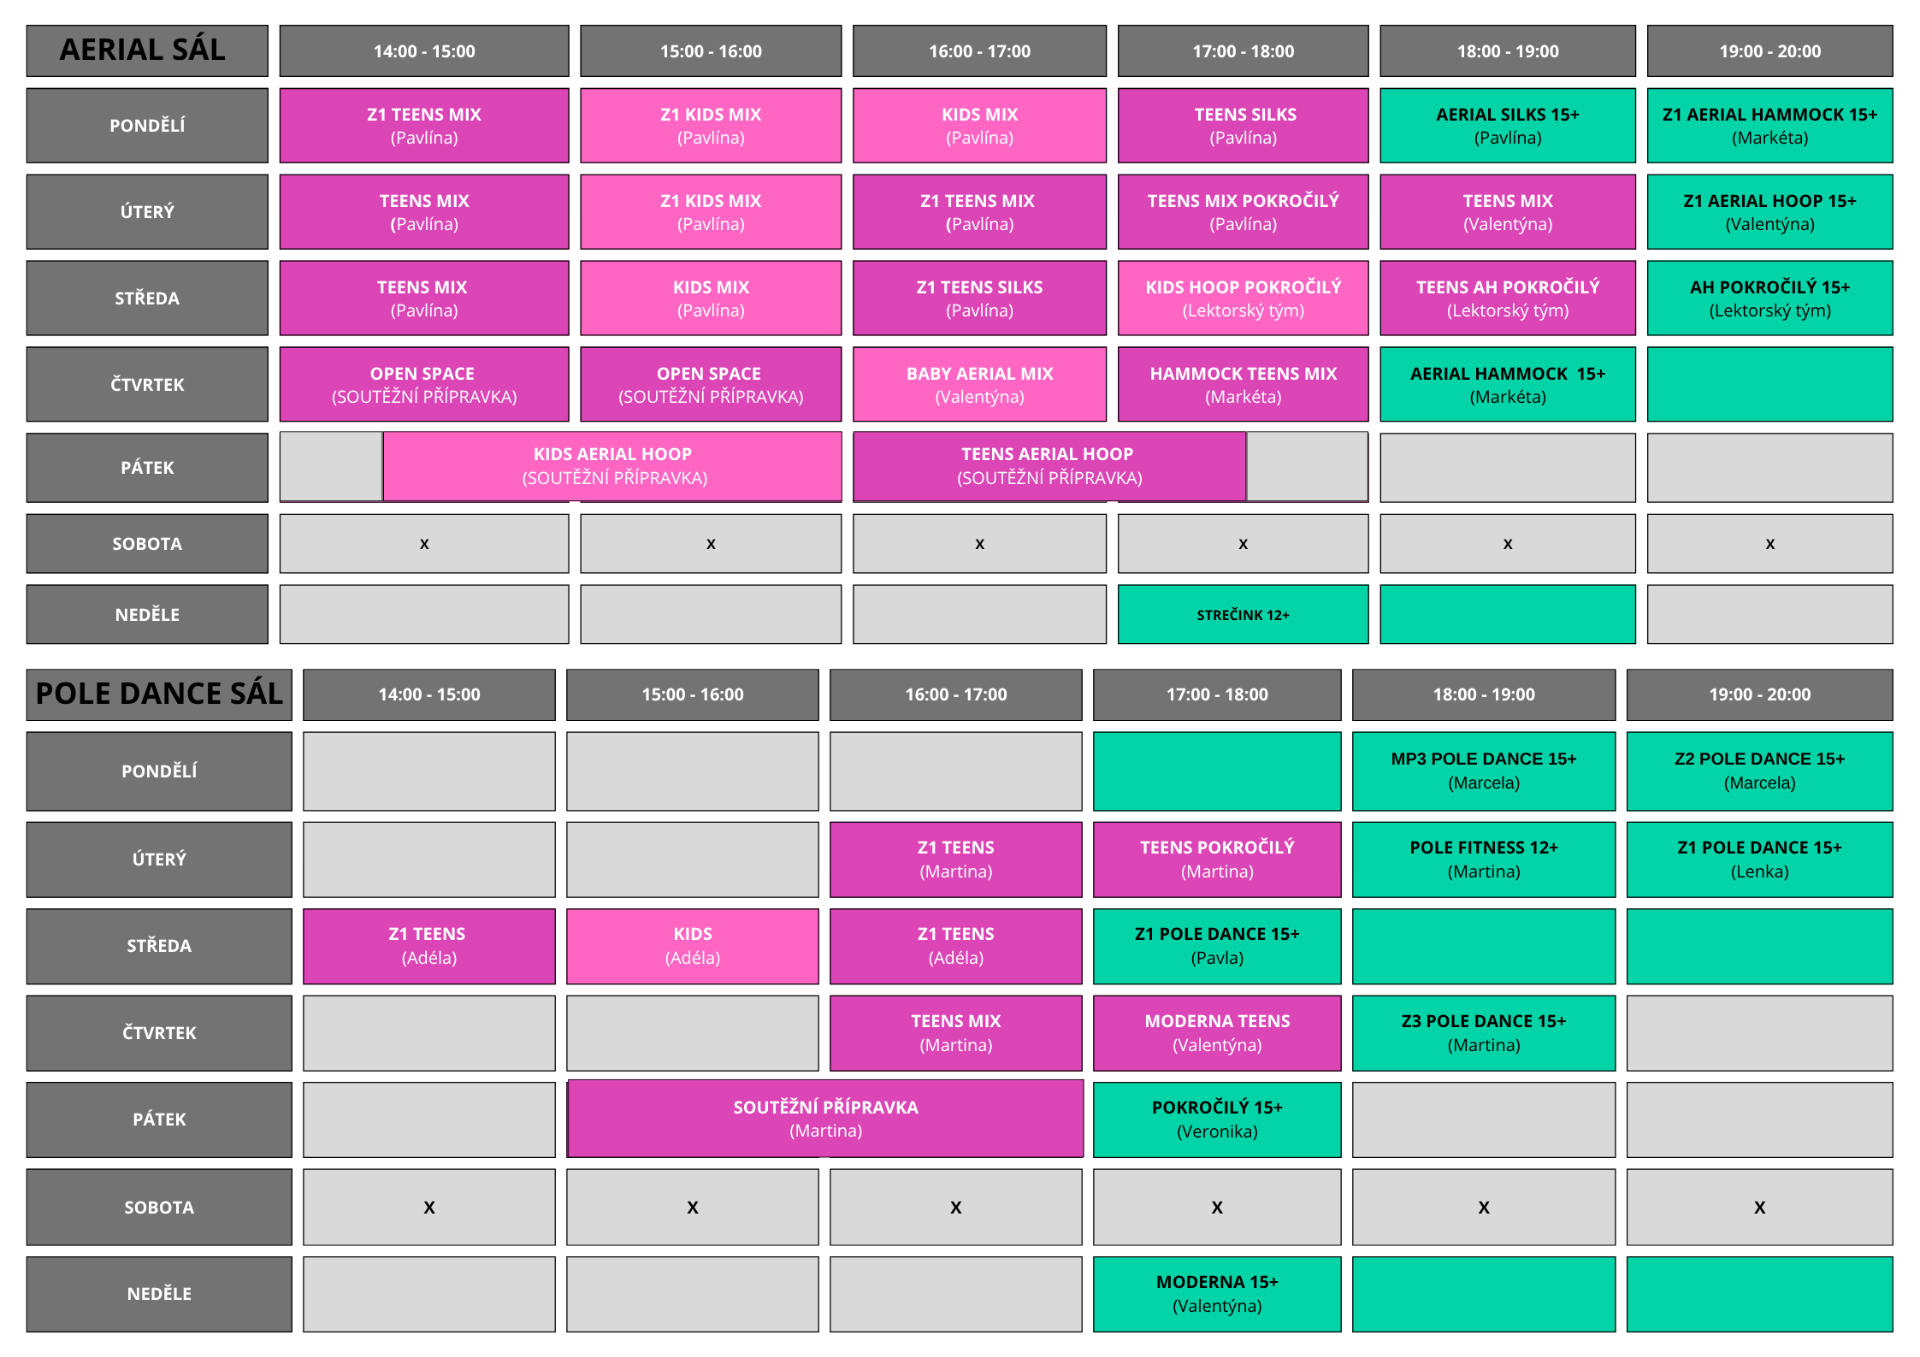This screenshot has width=1920, height=1357.
Task: Choose KIDS class with Adéla on Wednesday
Action: 692,945
